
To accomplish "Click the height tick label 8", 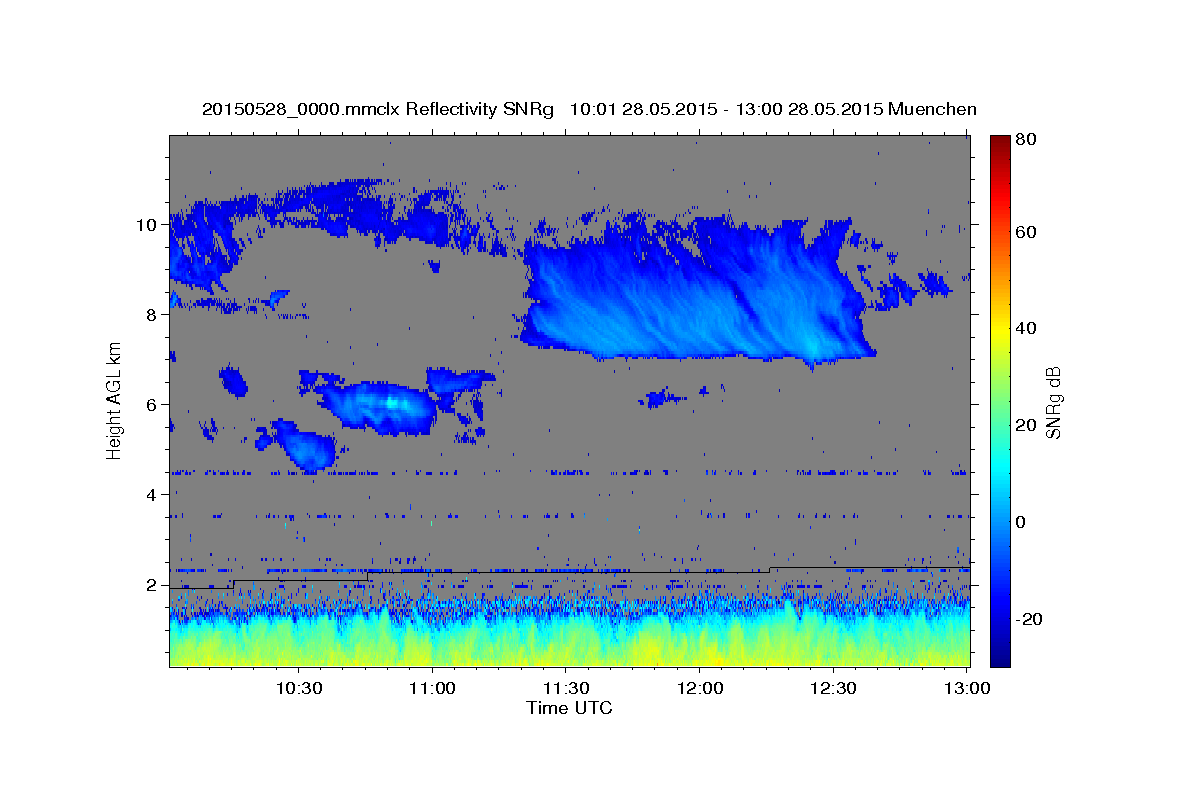I will (x=152, y=314).
